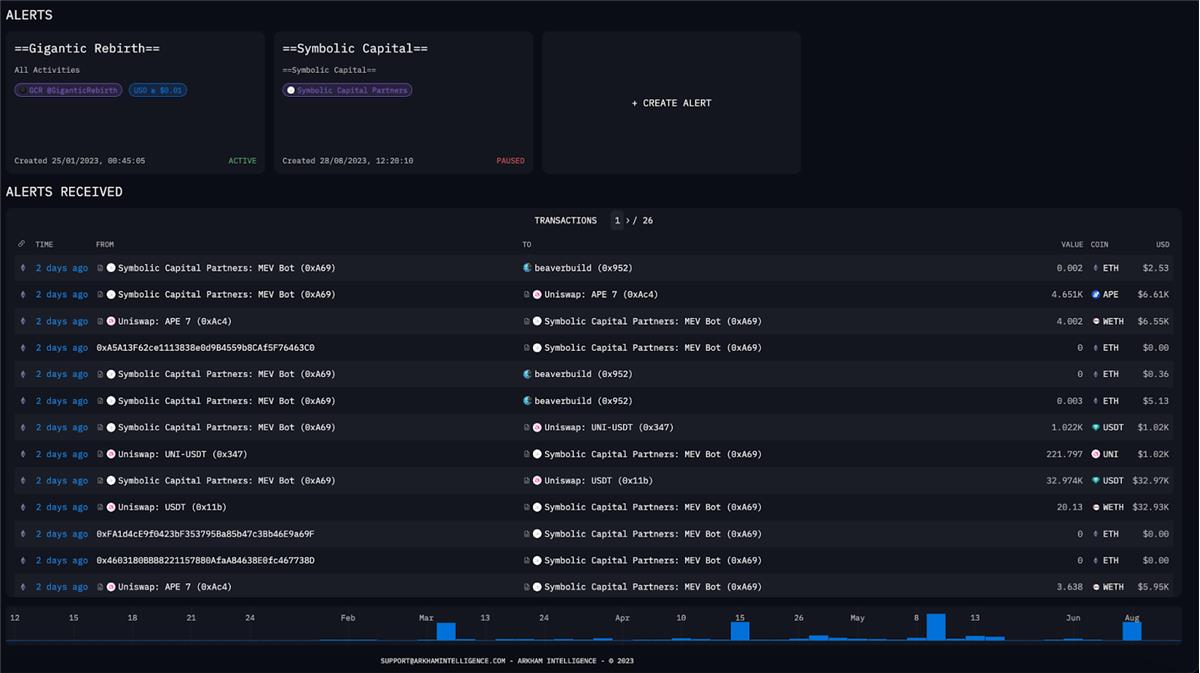Viewport: 1200px width, 673px height.
Task: Sort the table by the USD column header
Action: (1162, 244)
